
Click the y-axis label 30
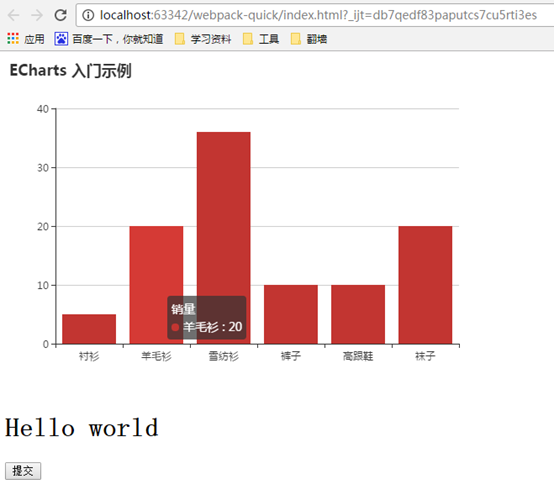click(43, 168)
